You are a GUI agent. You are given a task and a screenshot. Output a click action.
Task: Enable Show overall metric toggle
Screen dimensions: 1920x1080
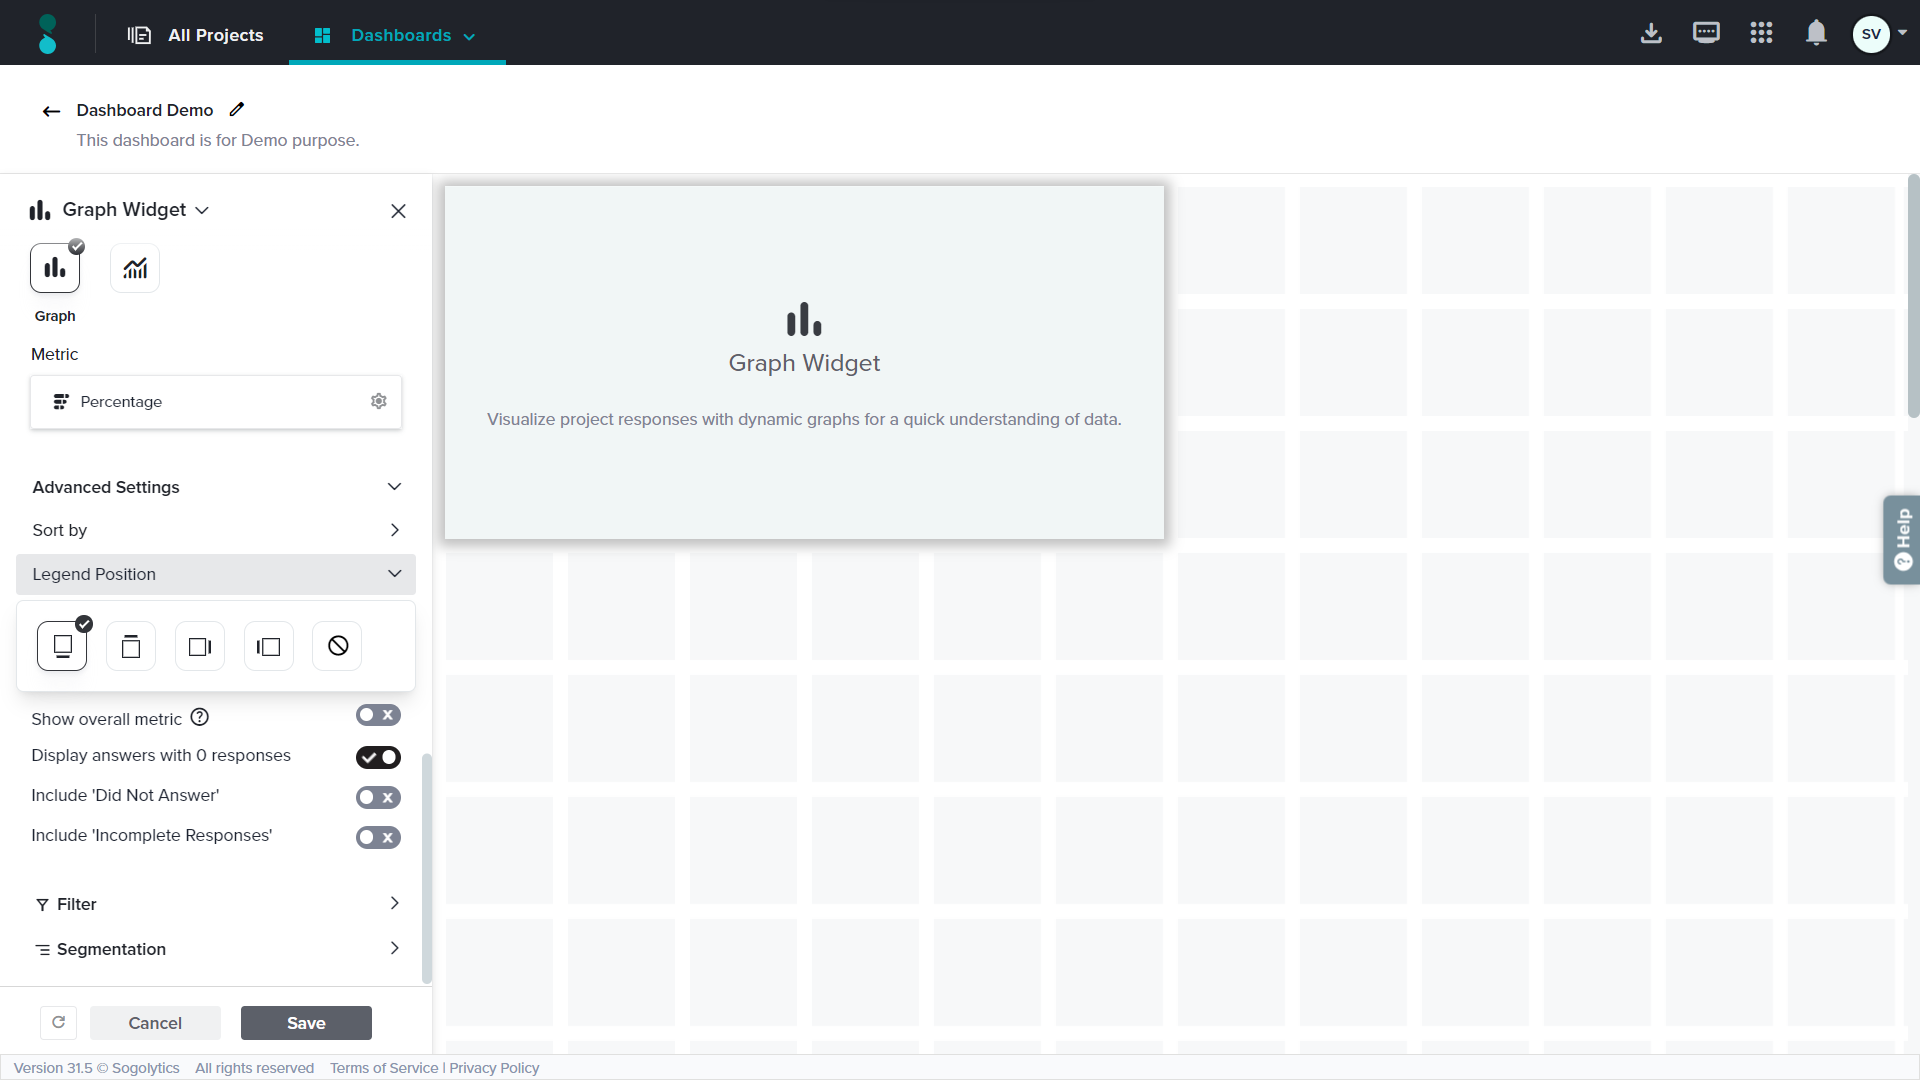[x=378, y=715]
